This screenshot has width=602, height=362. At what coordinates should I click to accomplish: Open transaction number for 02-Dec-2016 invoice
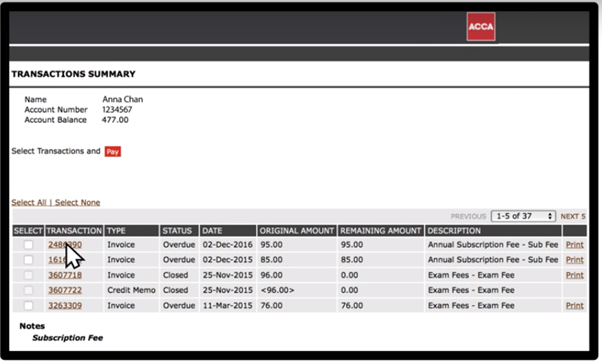coord(65,245)
